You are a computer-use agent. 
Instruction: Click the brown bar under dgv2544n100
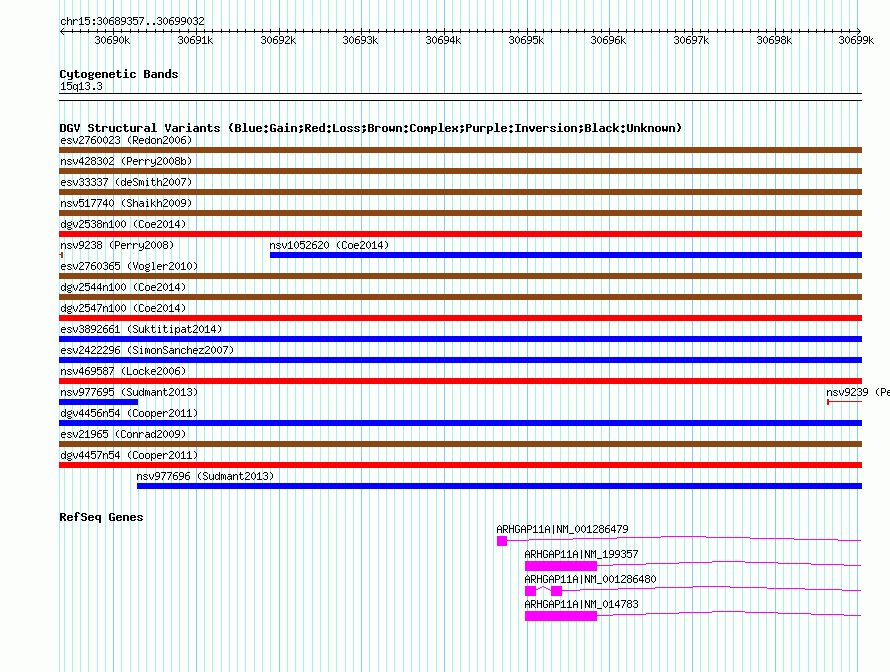pos(460,297)
